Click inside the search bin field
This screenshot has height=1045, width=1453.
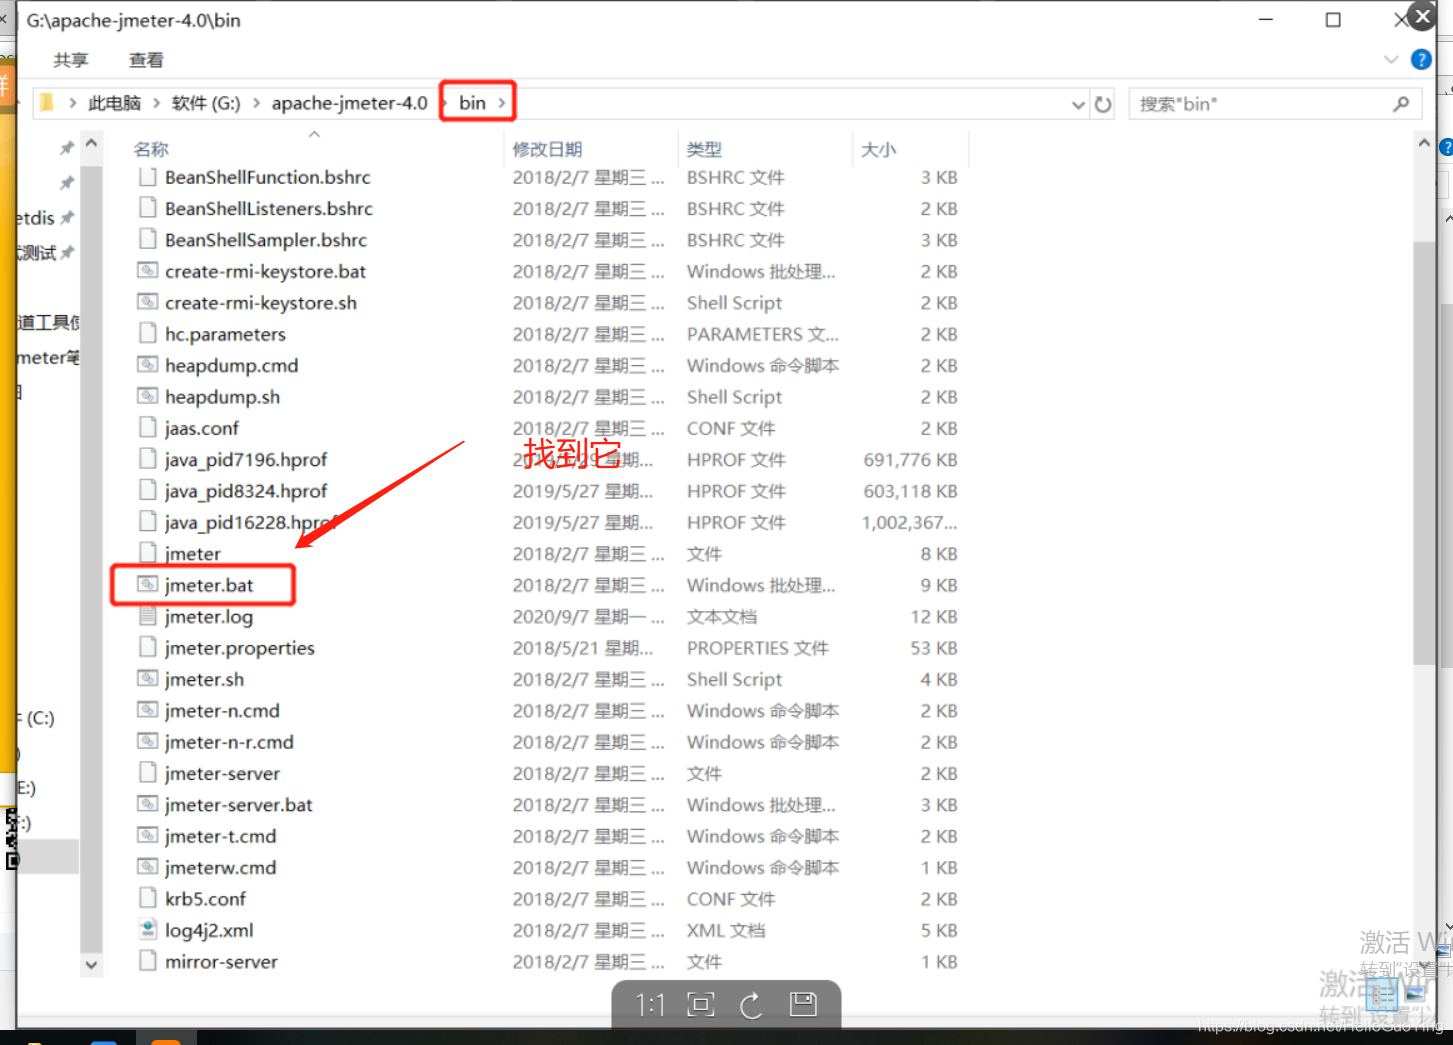(1260, 103)
